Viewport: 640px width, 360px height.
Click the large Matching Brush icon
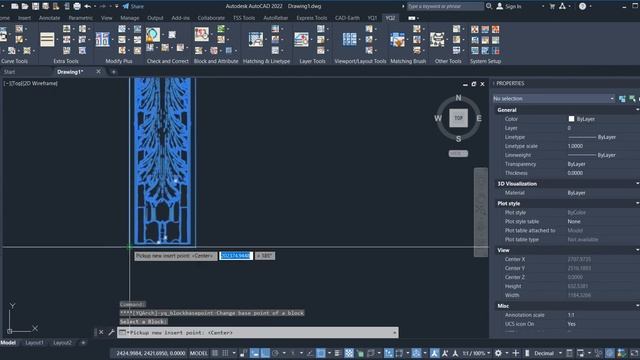[398, 40]
